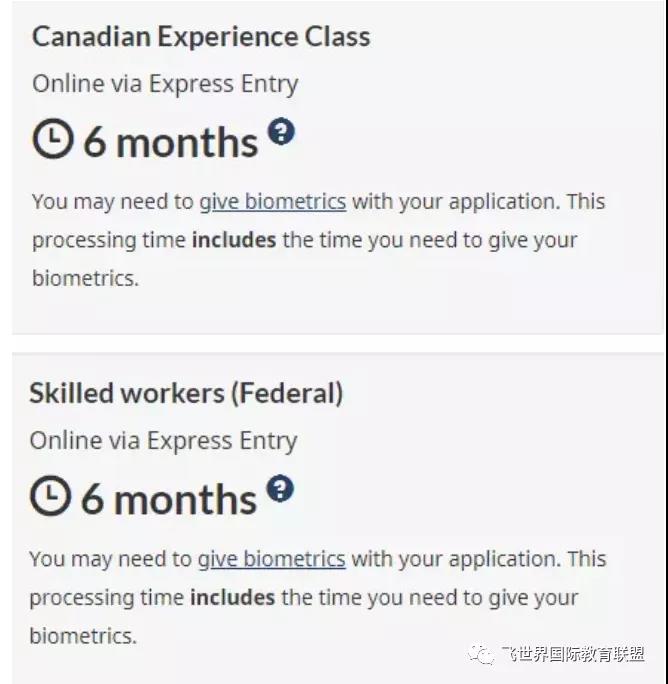The height and width of the screenshot is (684, 668).
Task: Click the Chinese watermark text at bottom right
Action: (x=573, y=654)
